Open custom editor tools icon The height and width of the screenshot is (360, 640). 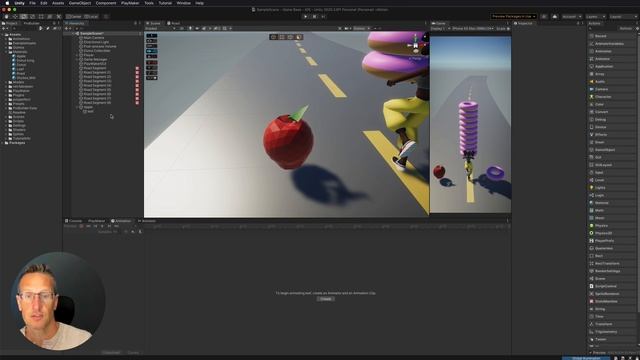58,17
